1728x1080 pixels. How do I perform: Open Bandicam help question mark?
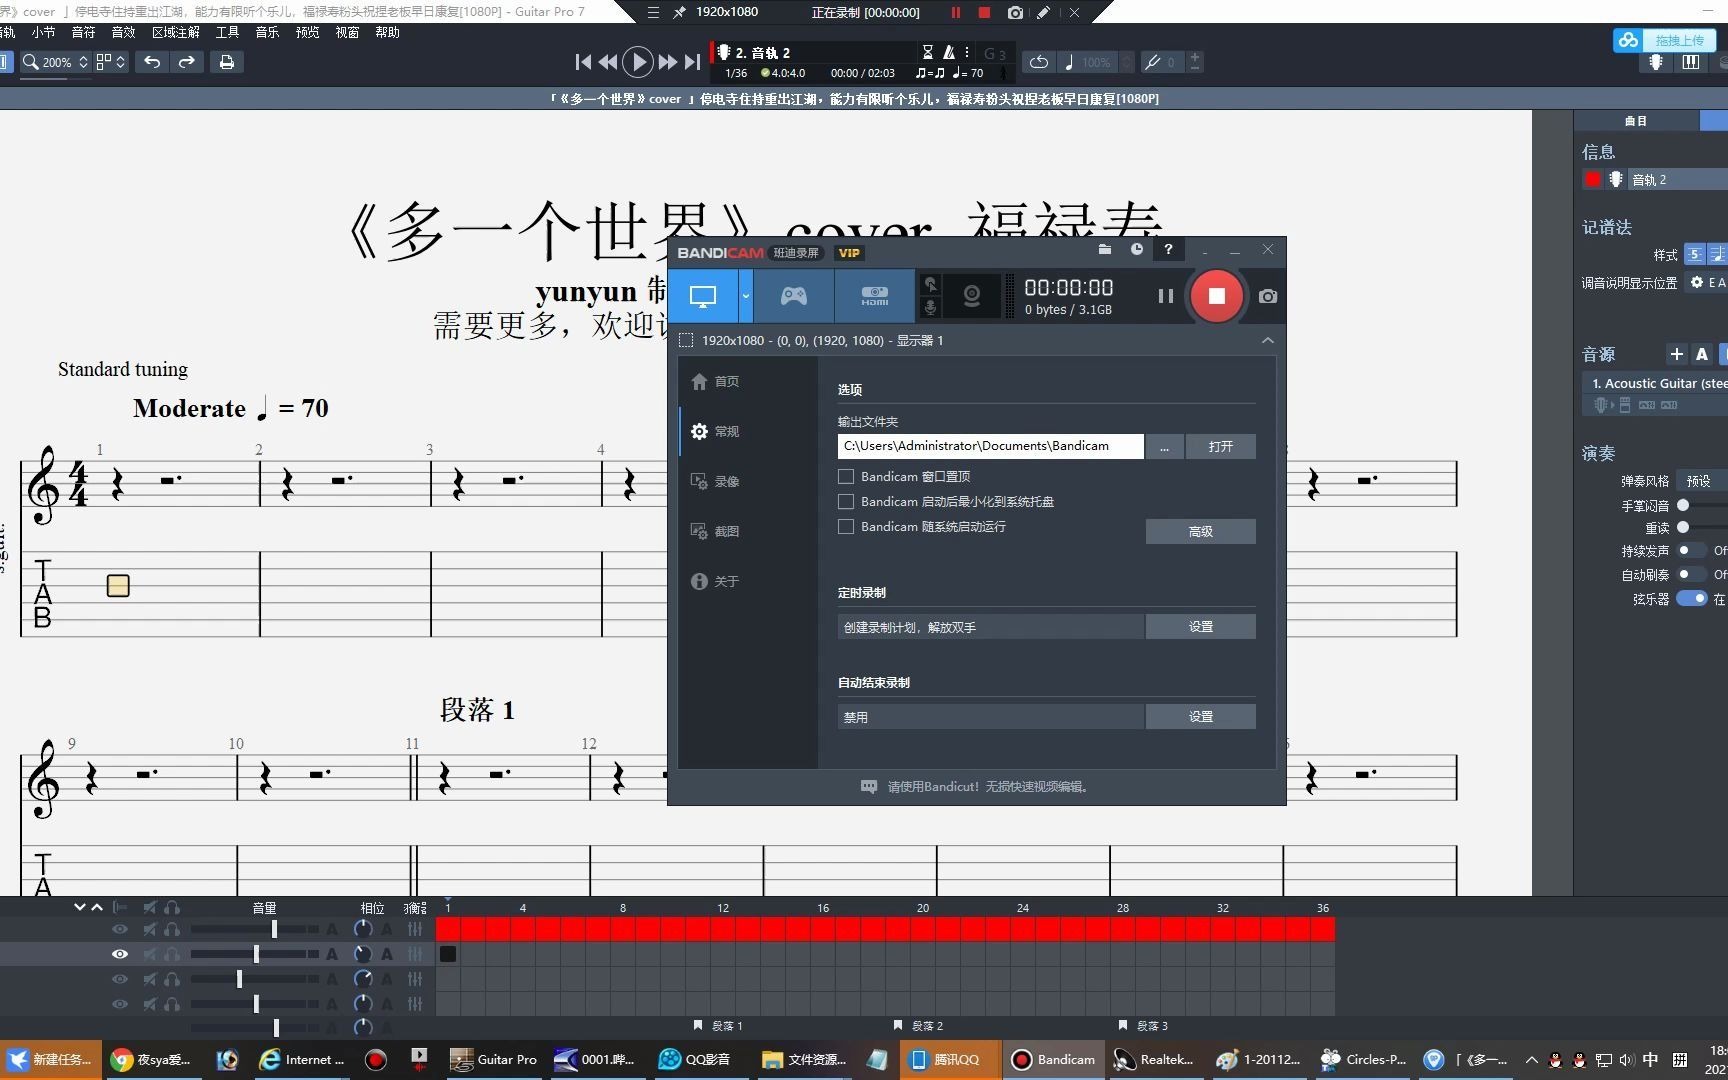coord(1168,249)
